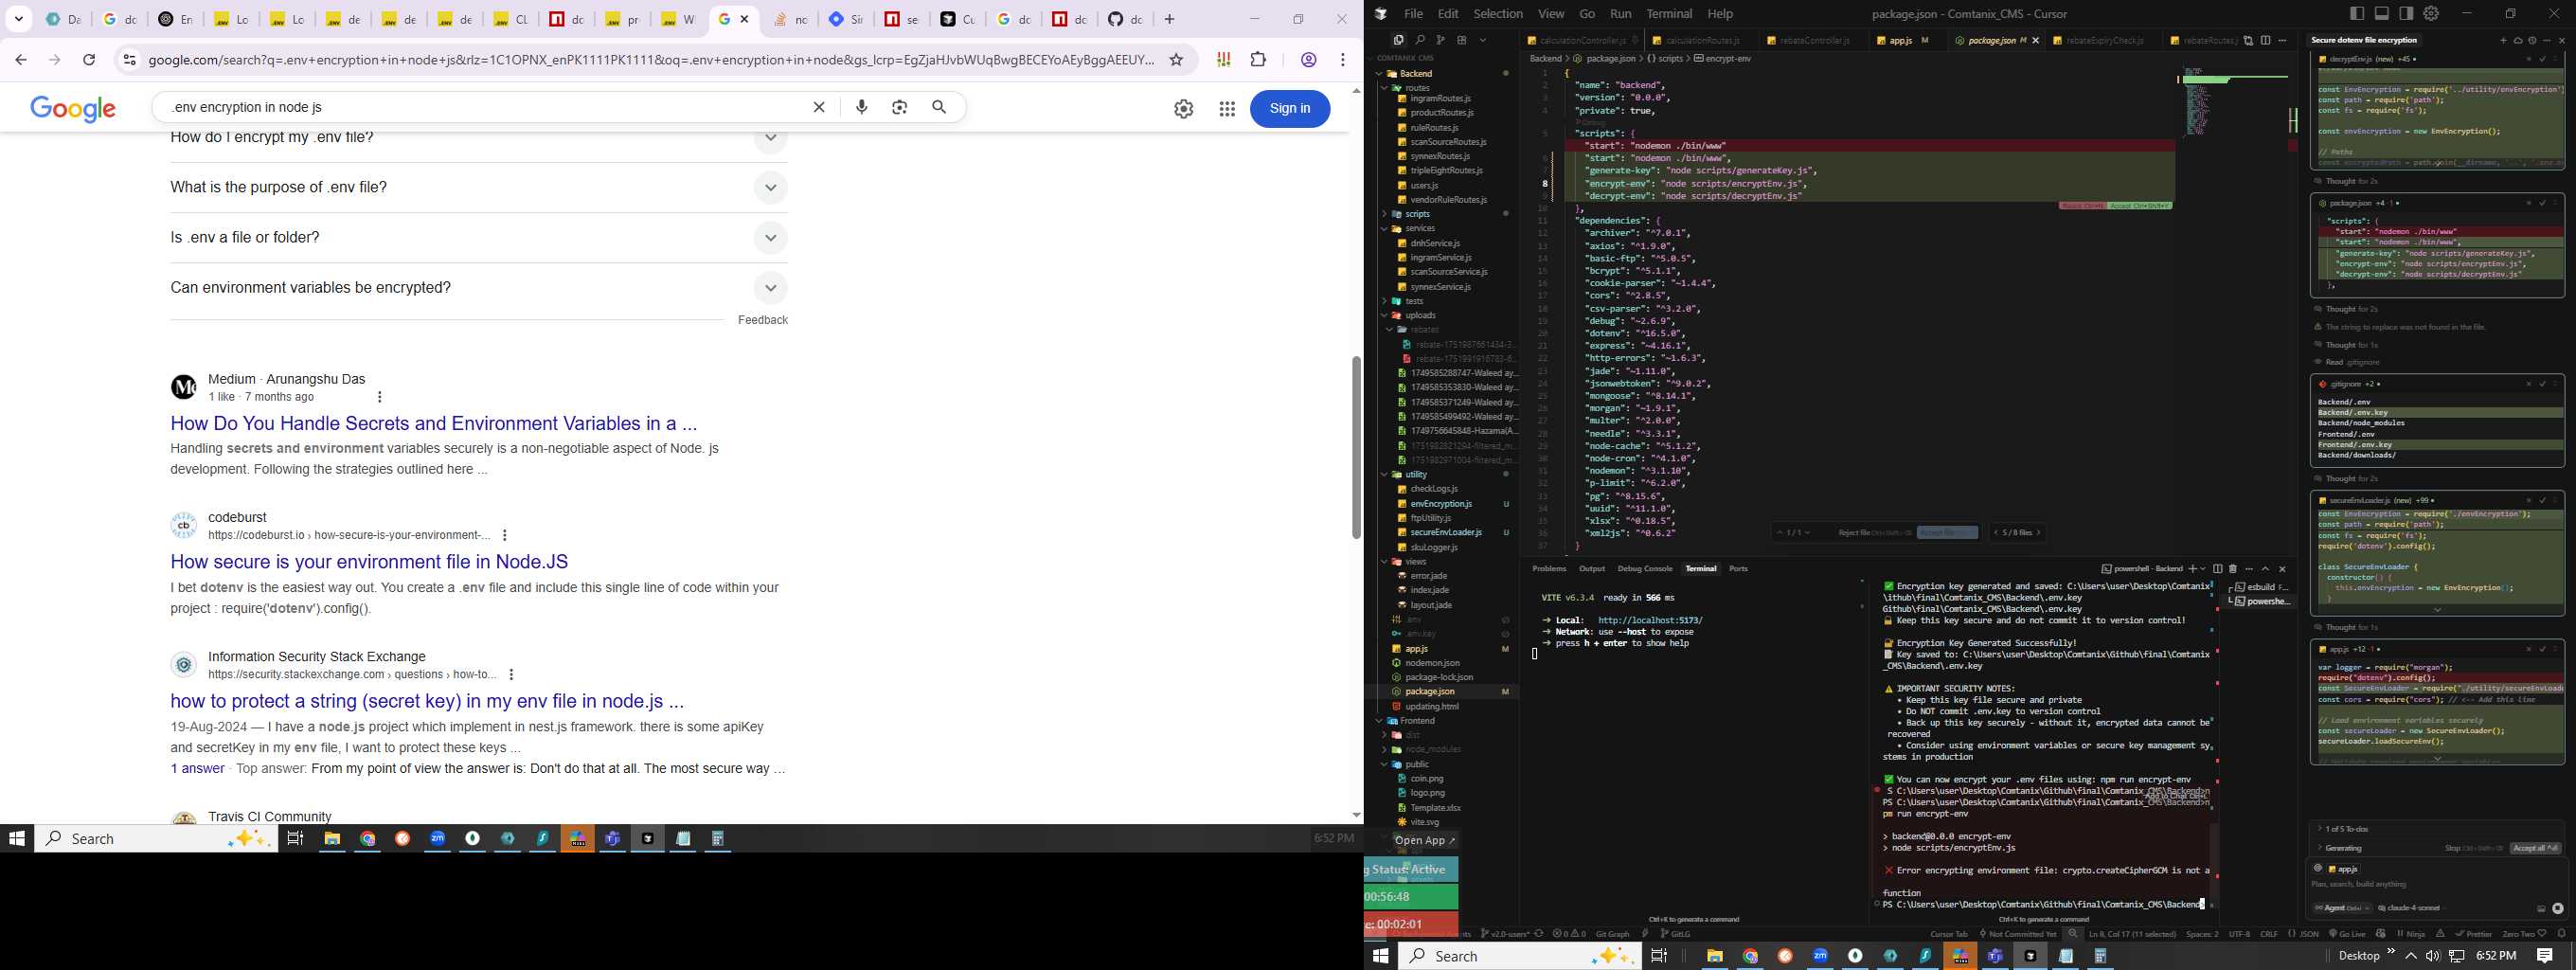The image size is (2576, 970).
Task: Open the Agent mode dropdown in chat
Action: (2342, 908)
